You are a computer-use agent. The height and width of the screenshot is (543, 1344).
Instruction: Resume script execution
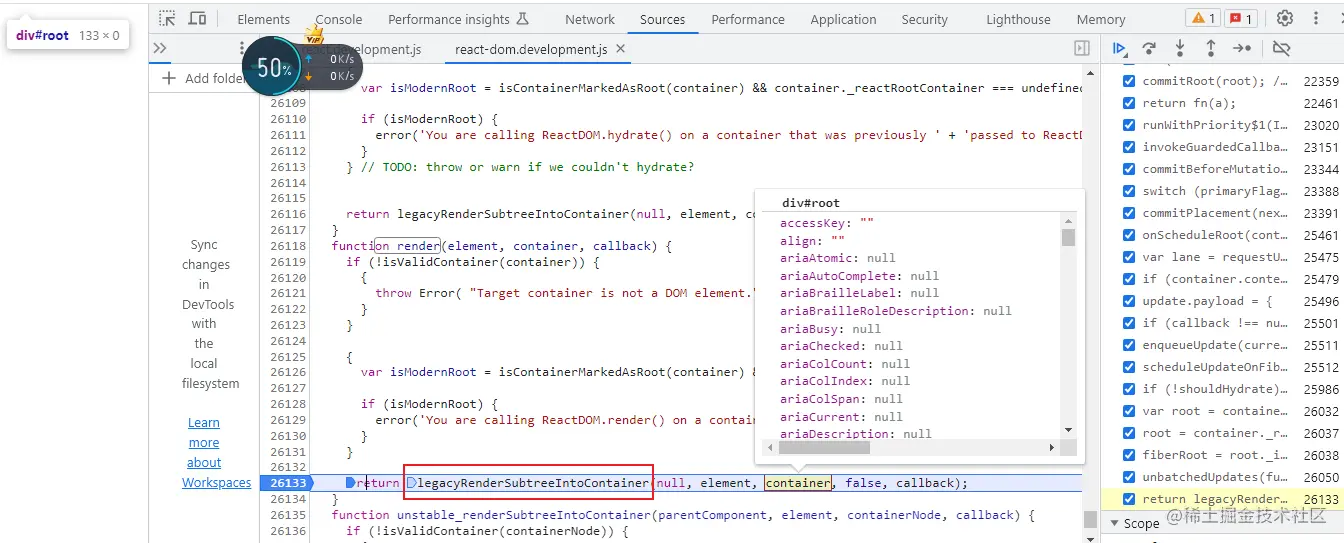[1120, 48]
